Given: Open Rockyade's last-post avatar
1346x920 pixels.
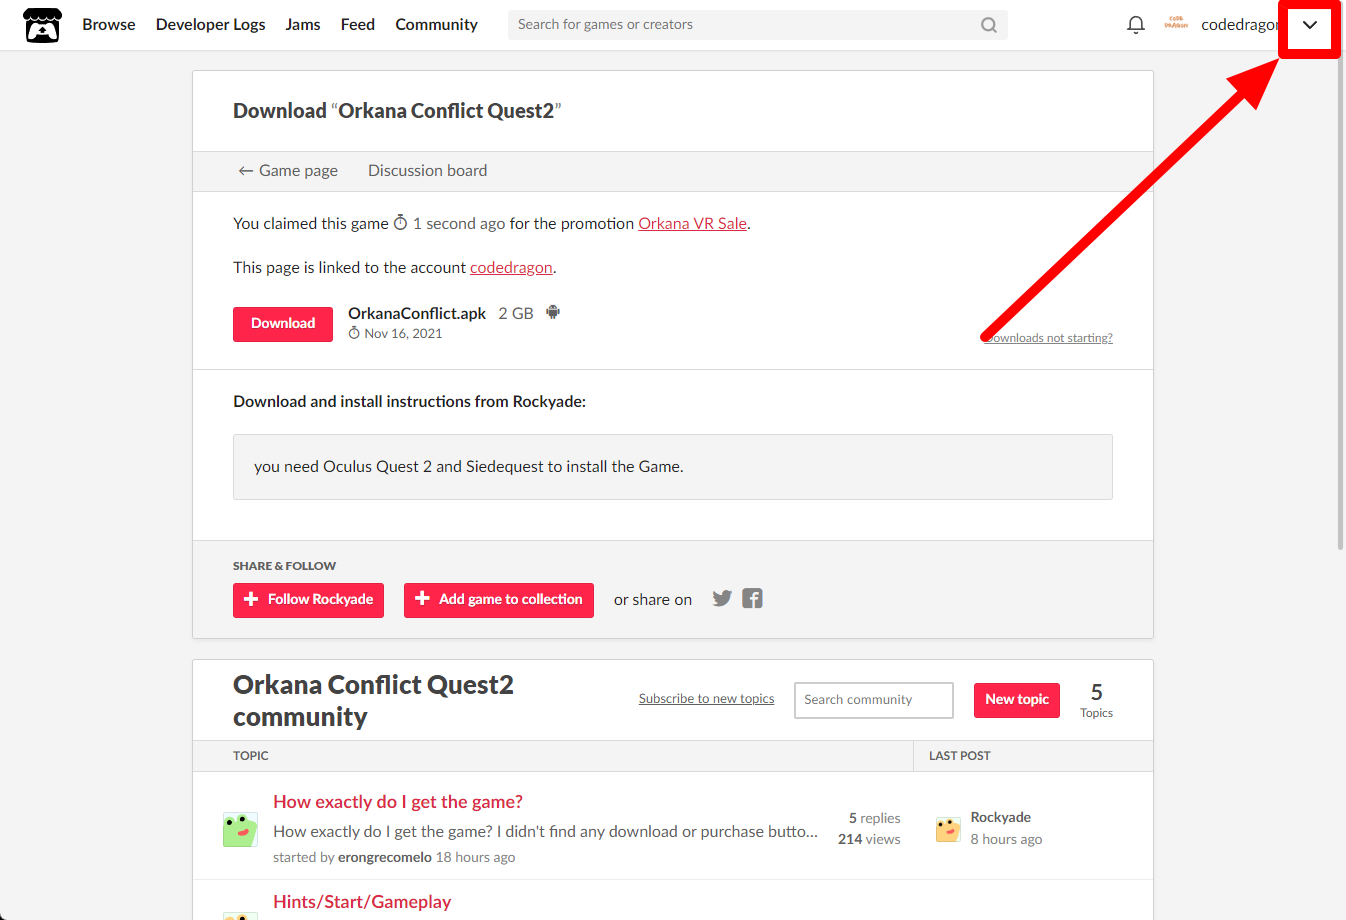Looking at the screenshot, I should pyautogui.click(x=948, y=829).
